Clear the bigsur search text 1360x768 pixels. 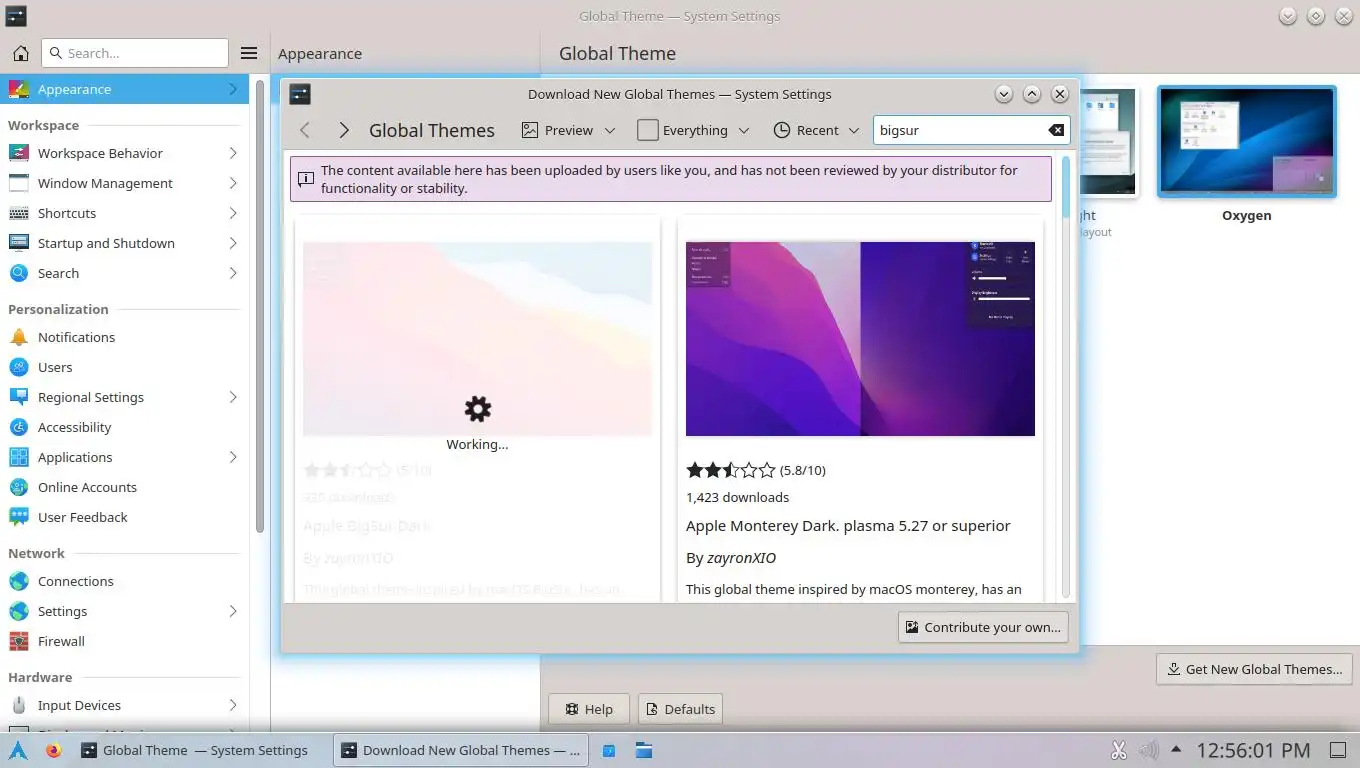(1056, 130)
